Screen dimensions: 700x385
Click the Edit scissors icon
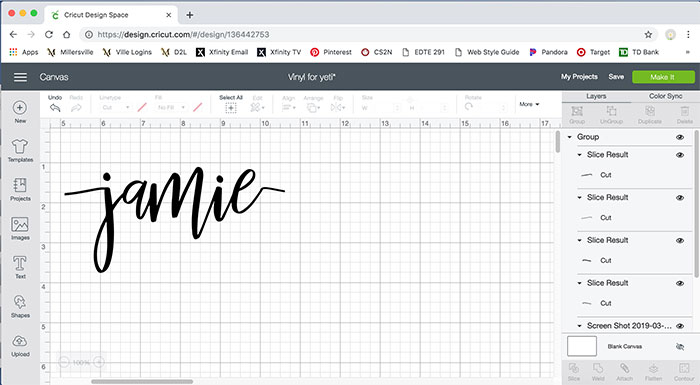[257, 108]
